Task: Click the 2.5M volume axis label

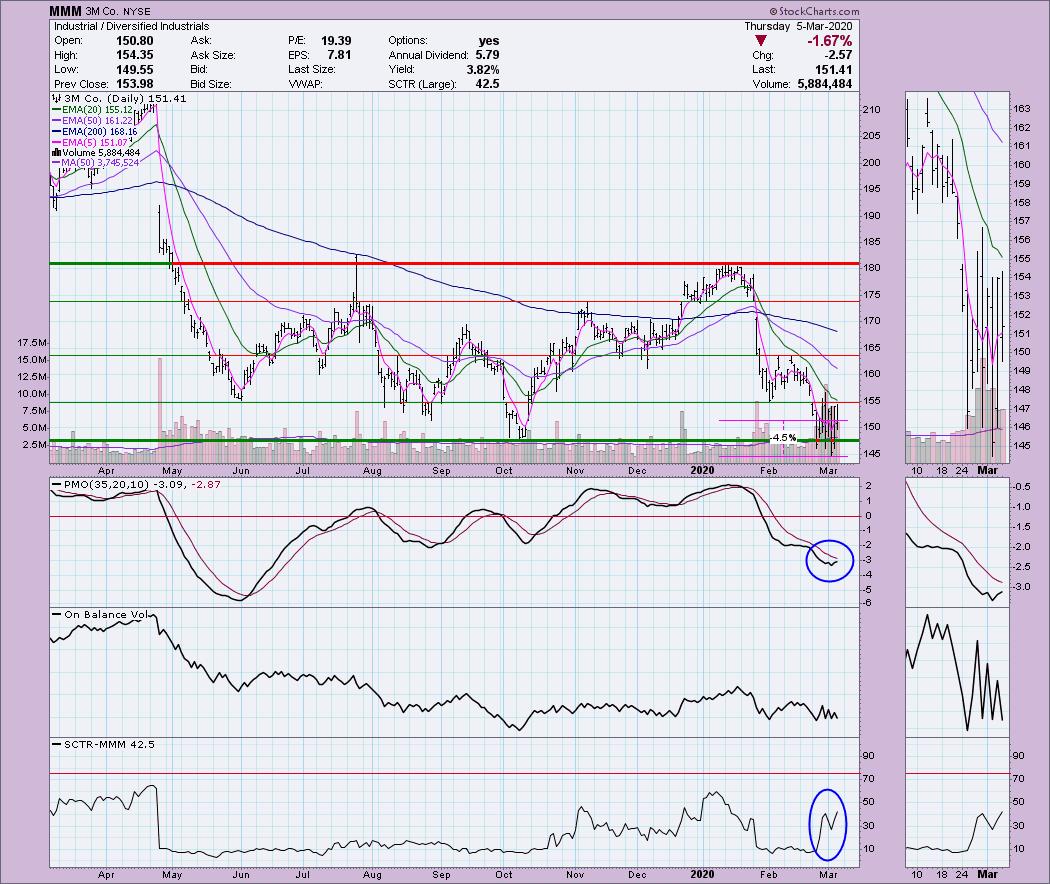Action: point(34,445)
